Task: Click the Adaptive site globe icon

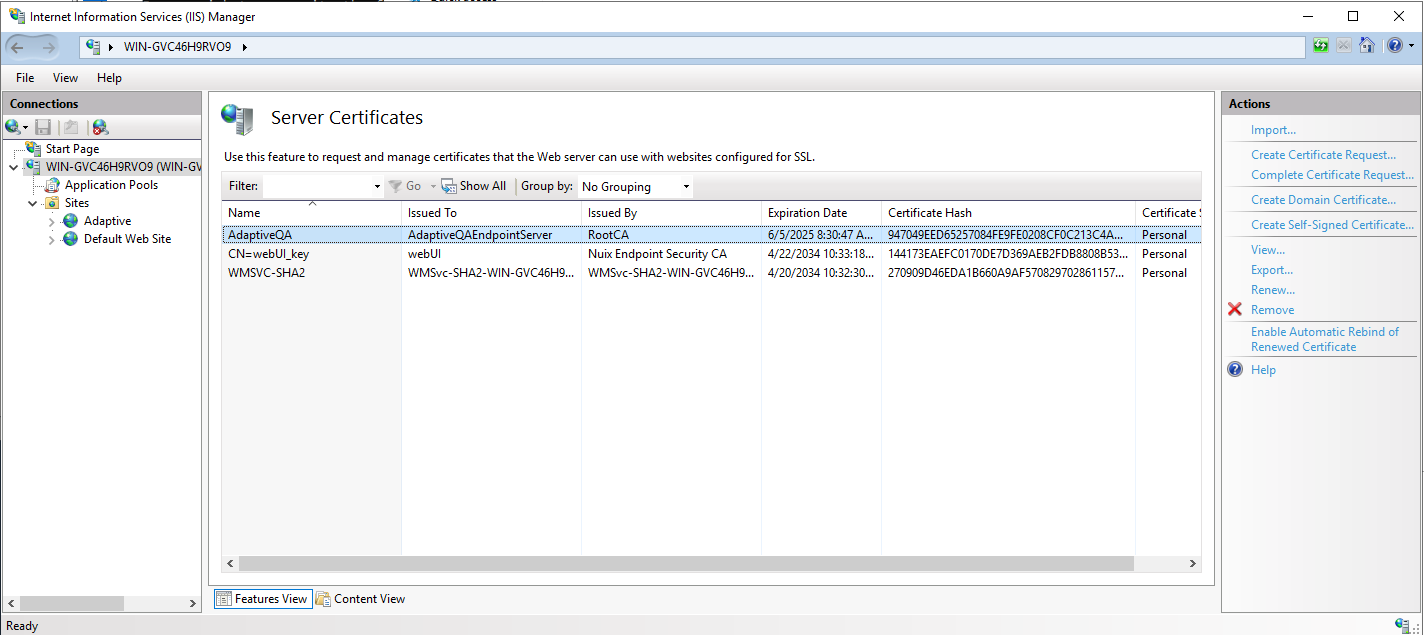Action: tap(70, 221)
